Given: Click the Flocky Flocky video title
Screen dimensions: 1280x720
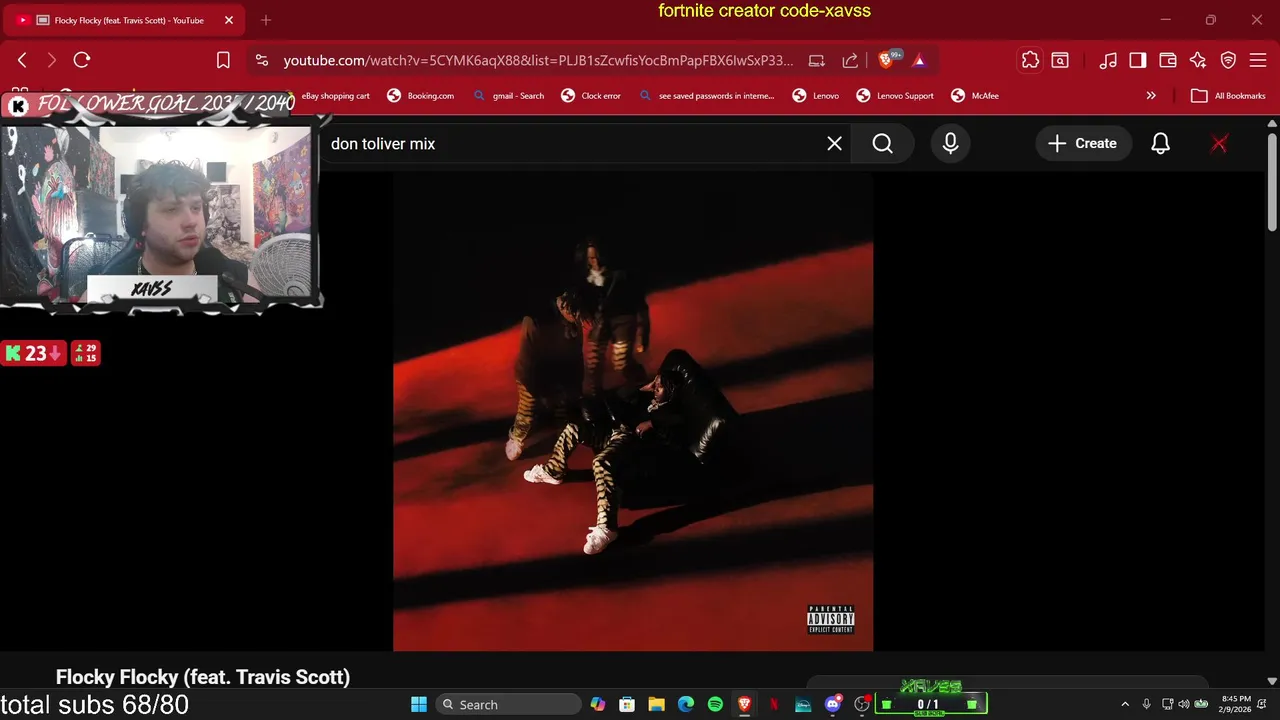Looking at the screenshot, I should coord(203,677).
